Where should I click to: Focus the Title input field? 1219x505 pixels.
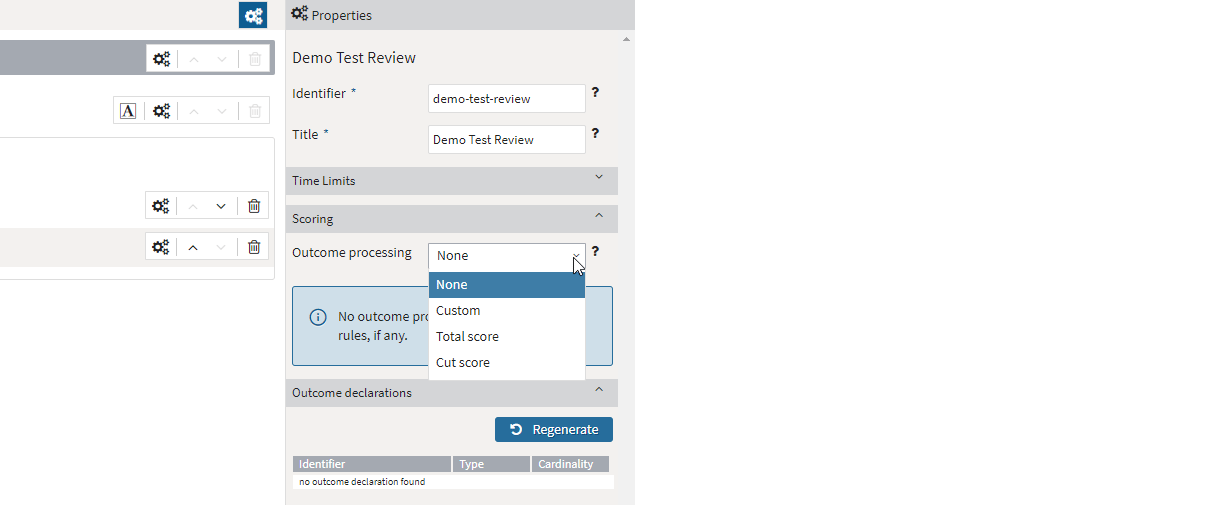506,140
